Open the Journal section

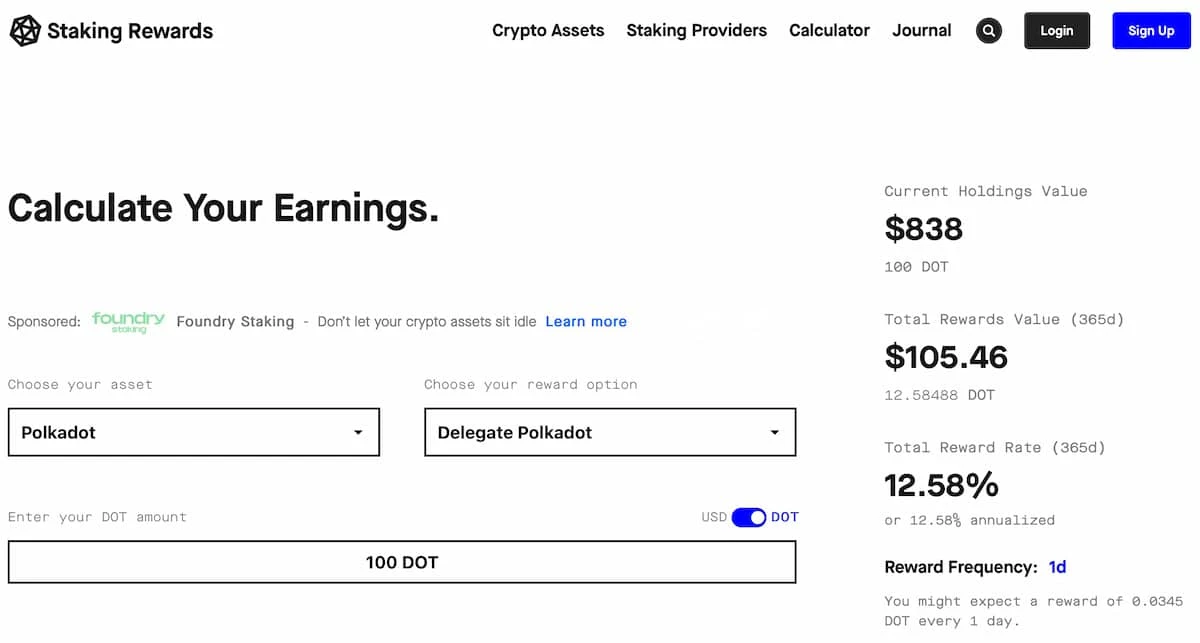(922, 31)
